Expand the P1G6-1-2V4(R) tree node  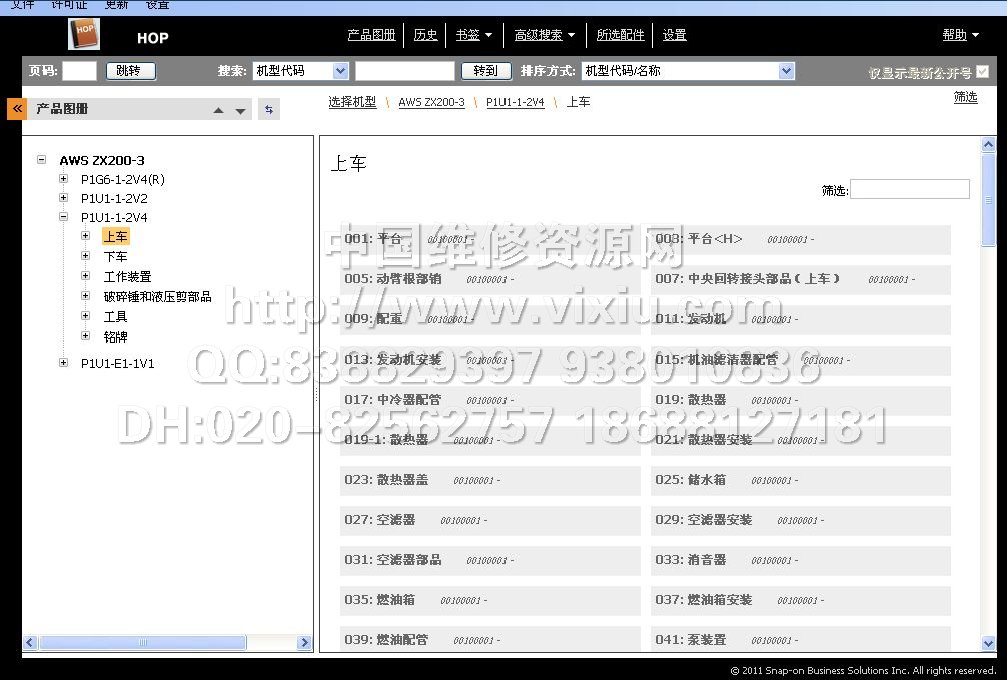(x=64, y=180)
